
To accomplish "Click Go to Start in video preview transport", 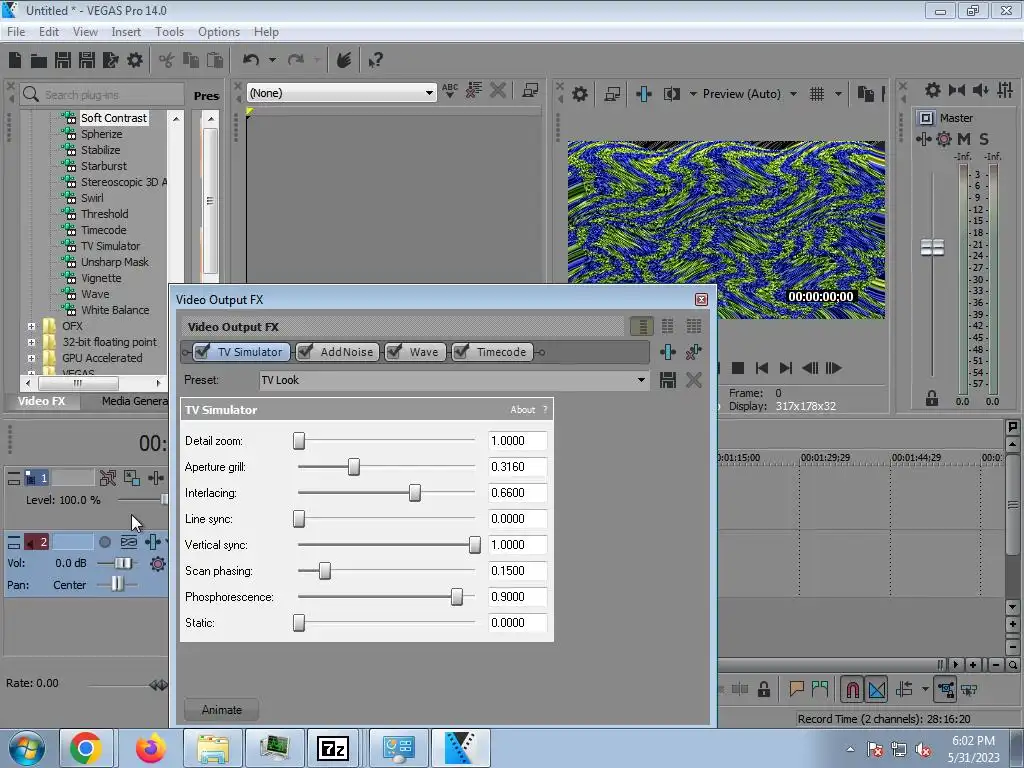I will [761, 368].
